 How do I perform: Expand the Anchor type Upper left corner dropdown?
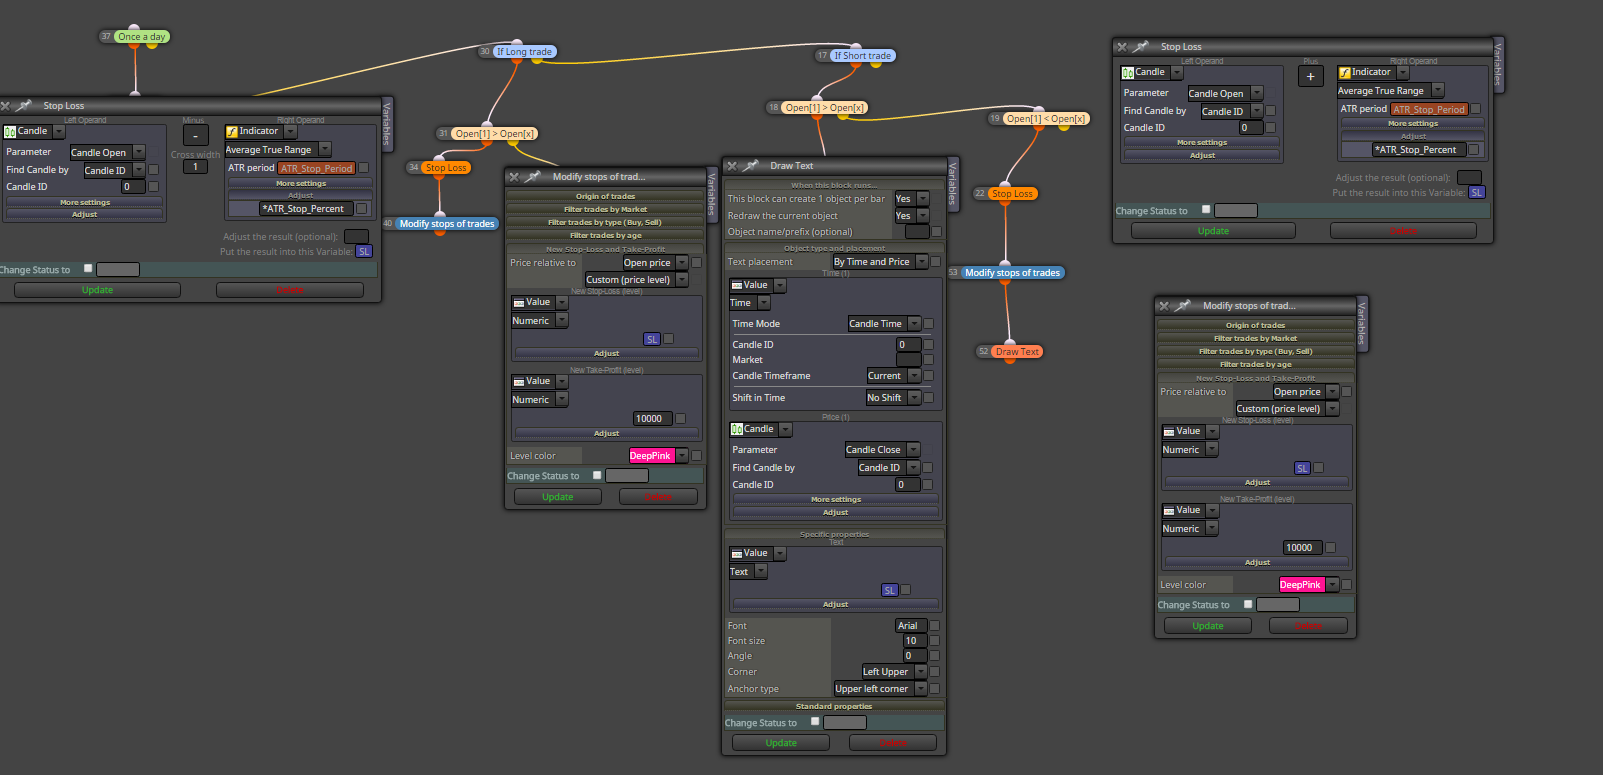click(x=880, y=688)
